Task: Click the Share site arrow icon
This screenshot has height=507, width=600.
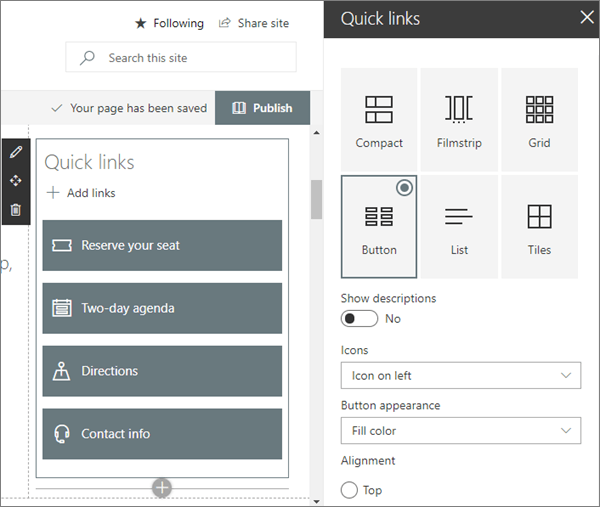Action: pos(225,23)
